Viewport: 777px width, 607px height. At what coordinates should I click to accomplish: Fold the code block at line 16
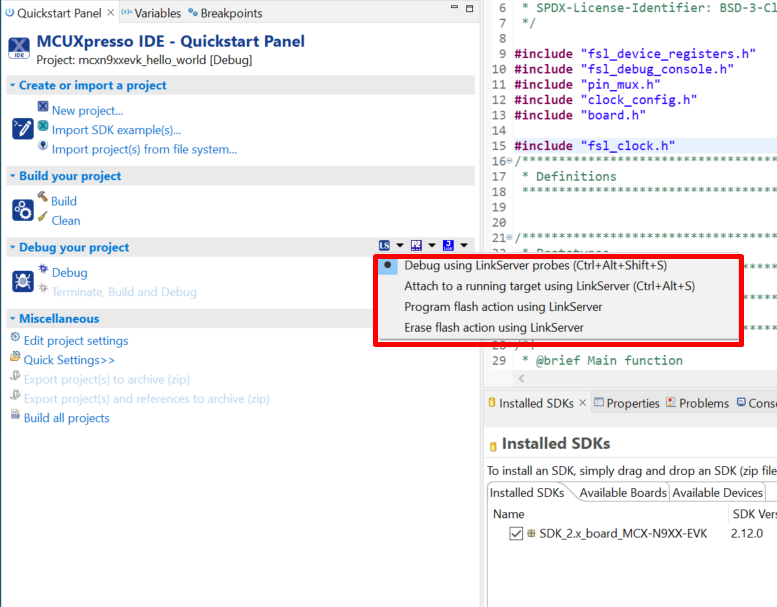click(509, 162)
